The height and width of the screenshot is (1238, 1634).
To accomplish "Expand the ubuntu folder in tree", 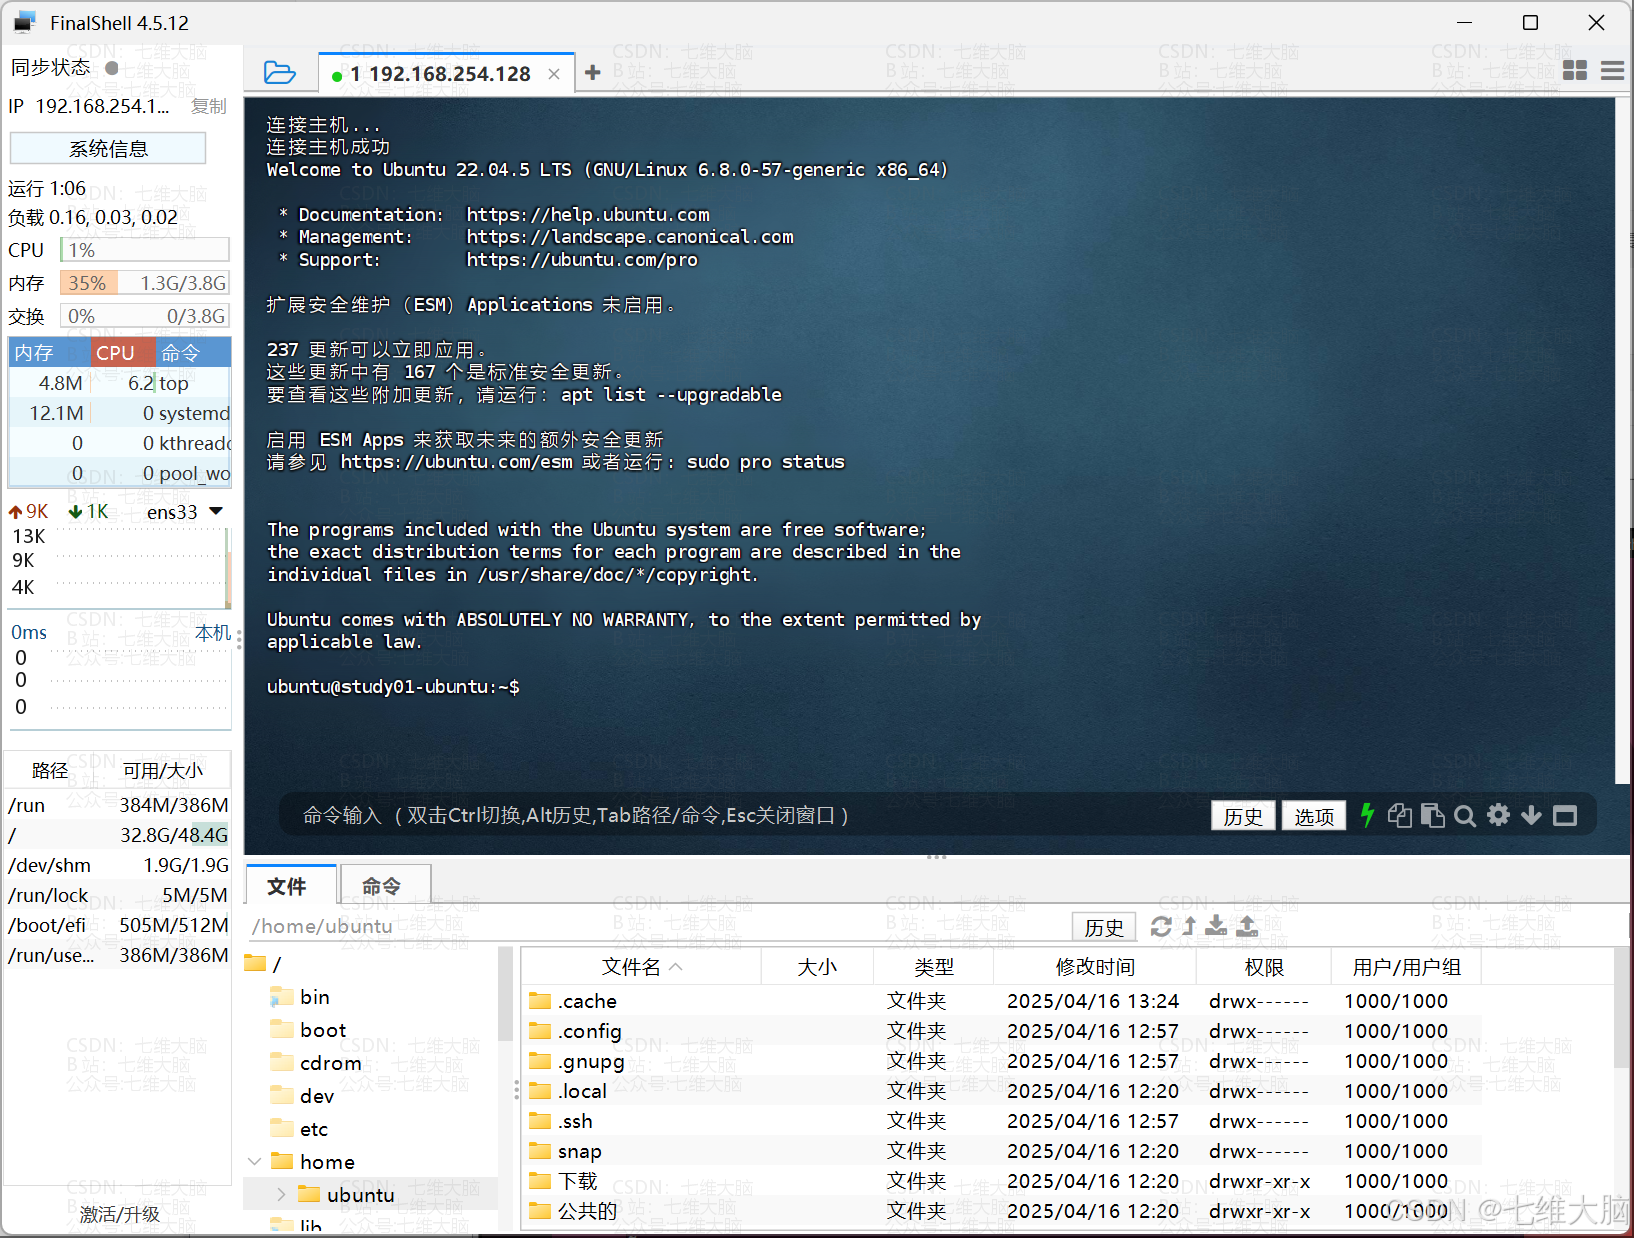I will pos(281,1195).
